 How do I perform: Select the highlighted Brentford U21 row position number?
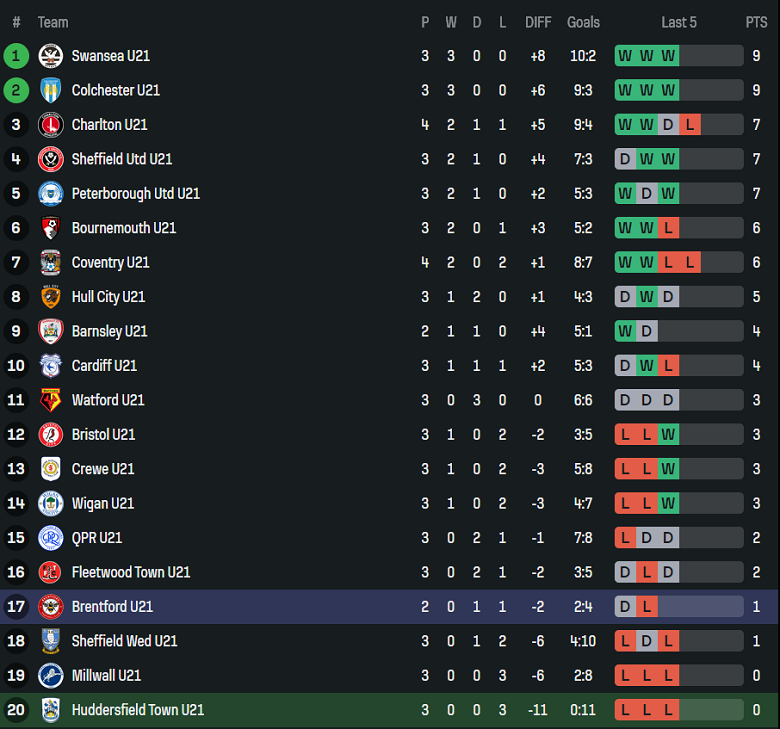point(16,606)
